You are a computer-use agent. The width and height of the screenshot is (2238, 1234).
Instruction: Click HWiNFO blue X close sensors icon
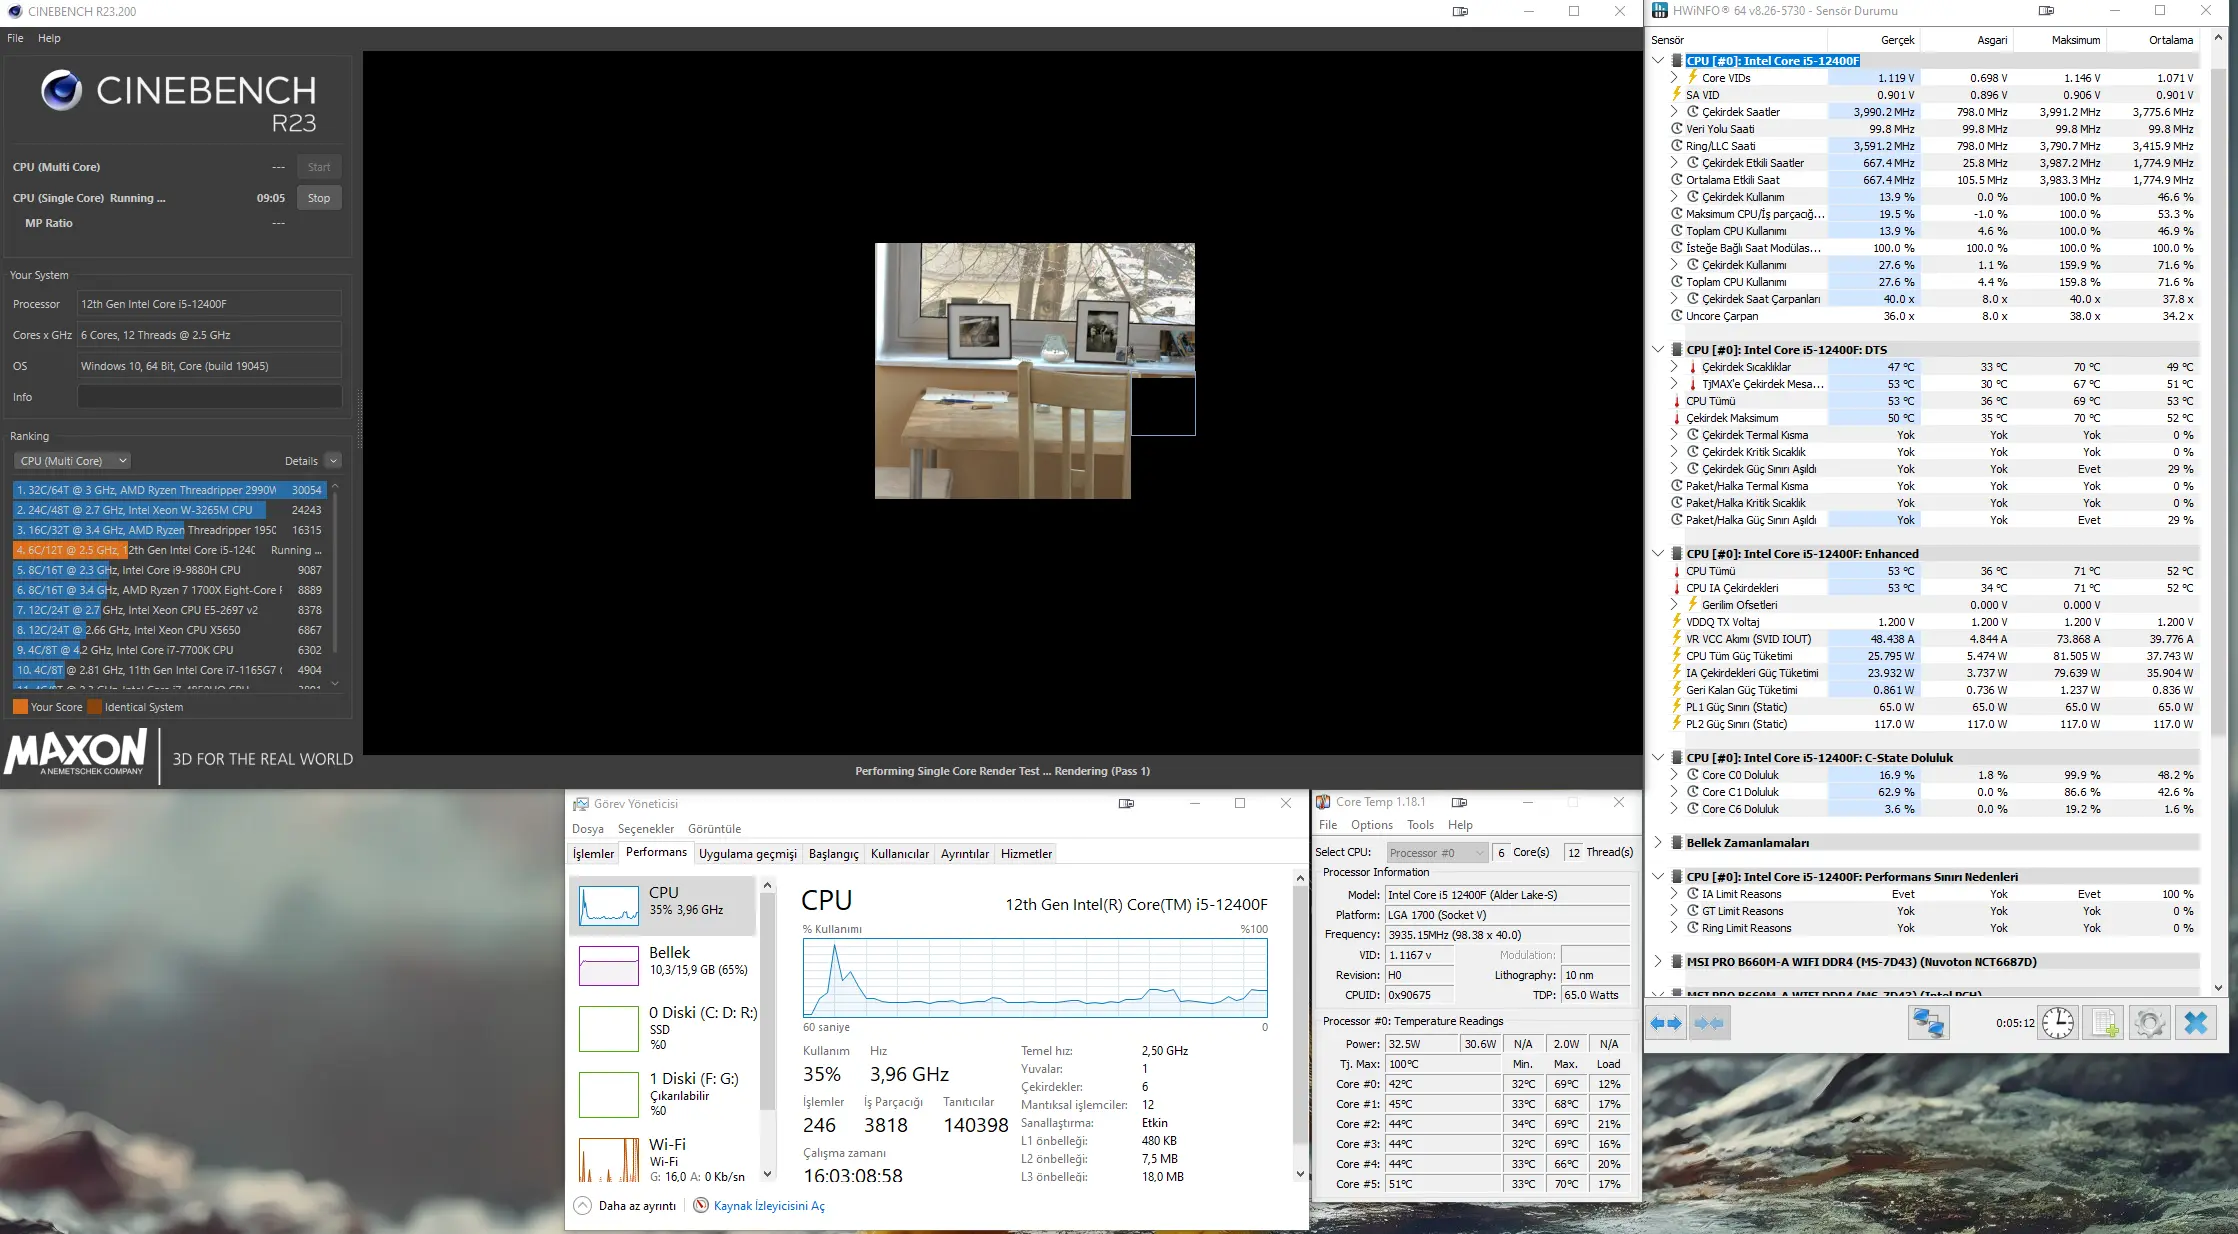(2196, 1023)
